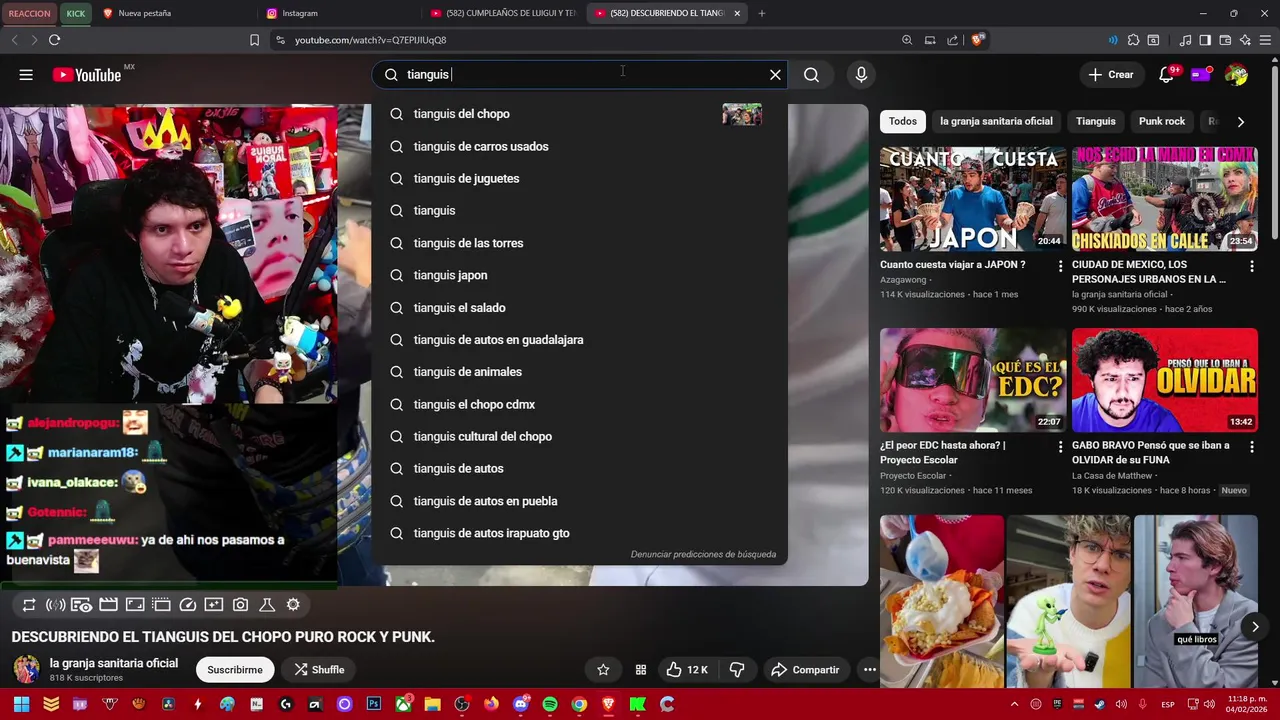Open Brave Leo AI sparkle icon
Image resolution: width=1280 pixels, height=720 pixels.
1245,40
